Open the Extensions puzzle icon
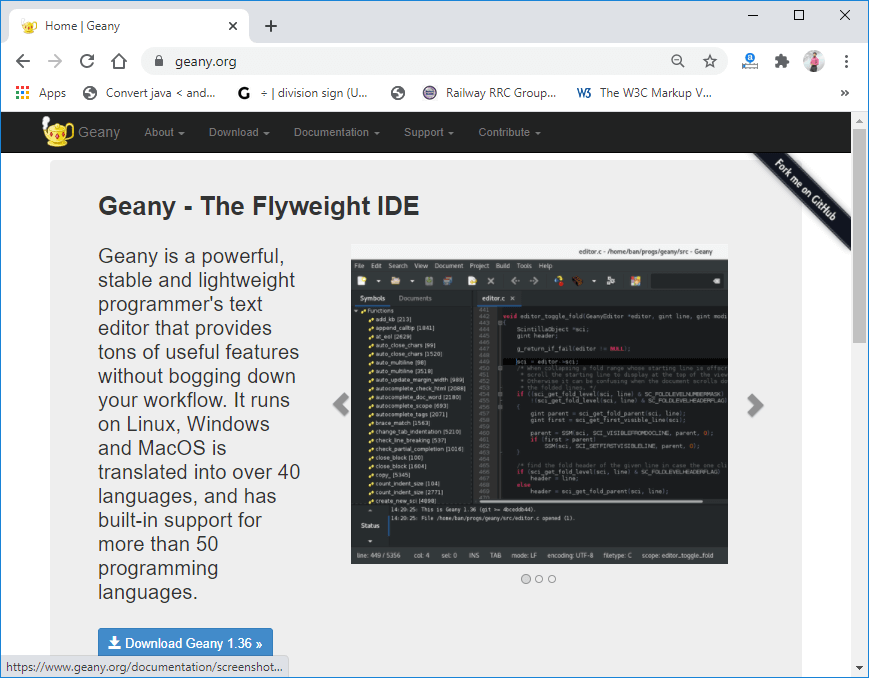This screenshot has width=869, height=678. pos(781,61)
